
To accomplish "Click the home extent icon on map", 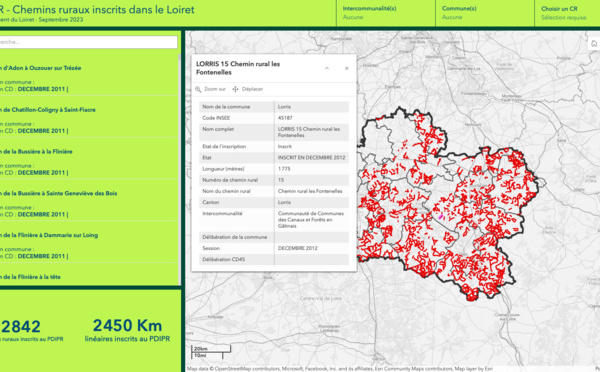I will pos(594,44).
